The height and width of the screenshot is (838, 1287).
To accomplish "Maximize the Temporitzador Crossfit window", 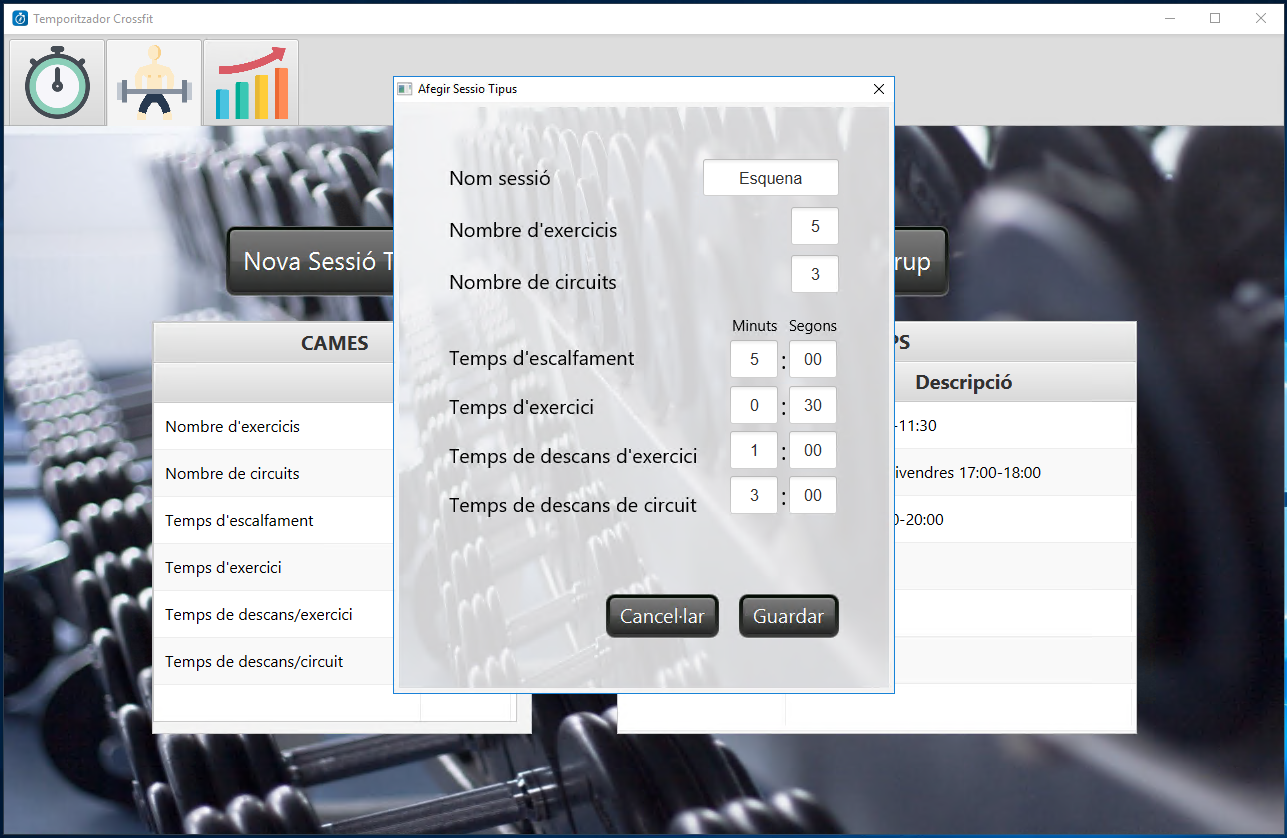I will [x=1215, y=18].
